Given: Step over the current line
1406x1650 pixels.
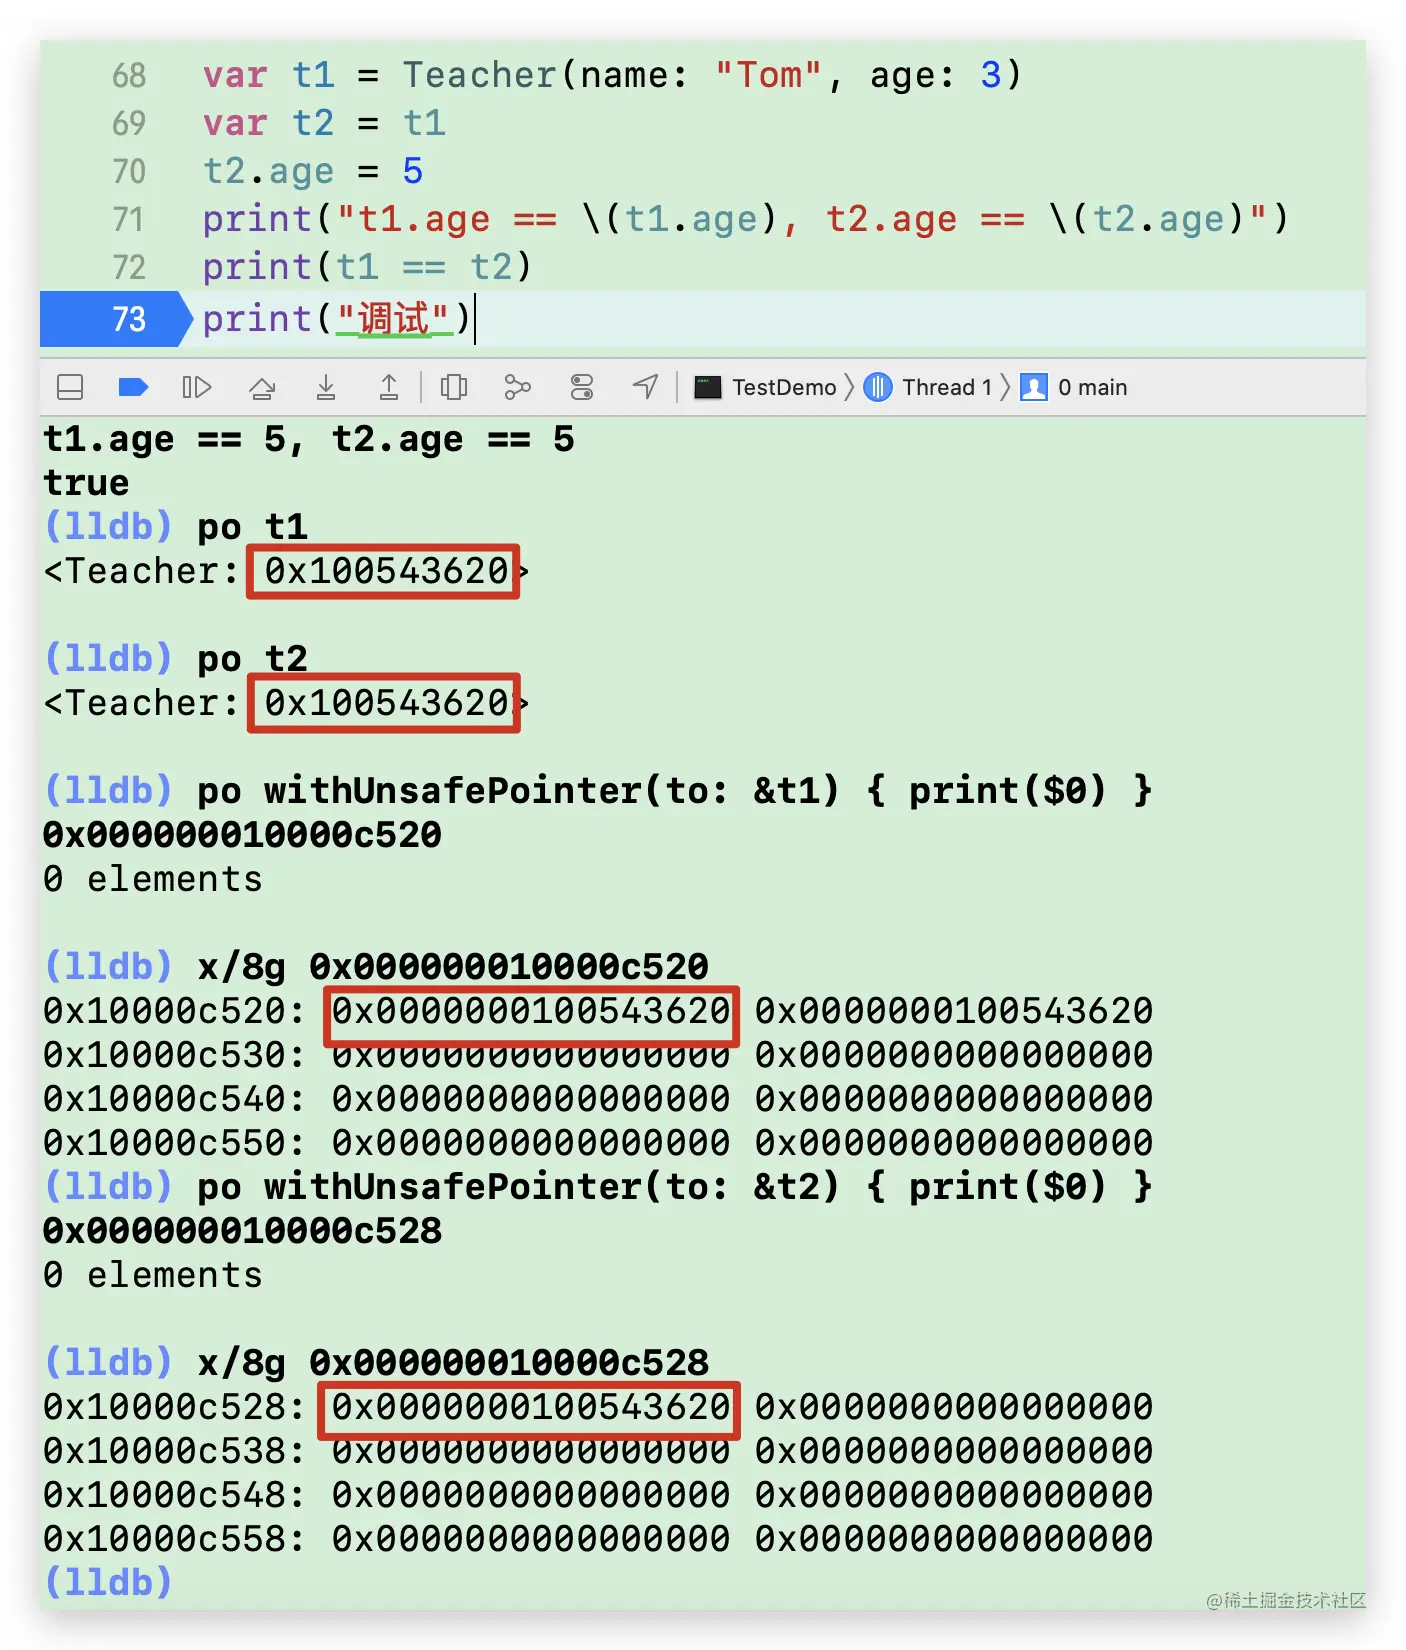Looking at the screenshot, I should (x=262, y=387).
